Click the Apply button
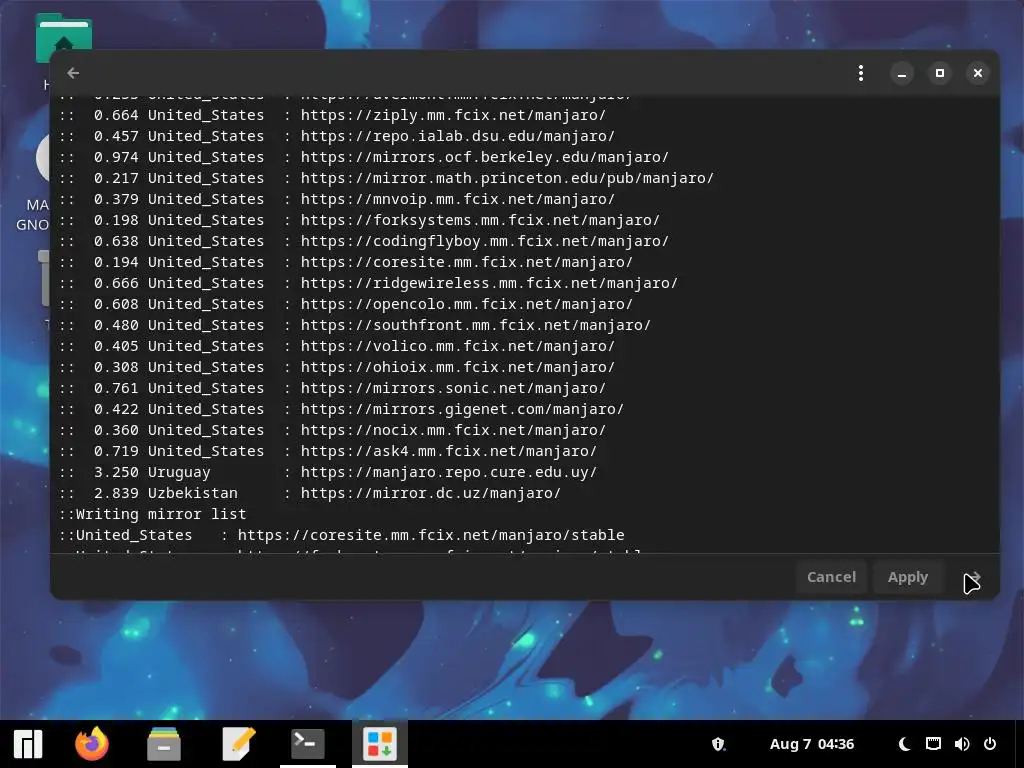The height and width of the screenshot is (768, 1024). (908, 577)
